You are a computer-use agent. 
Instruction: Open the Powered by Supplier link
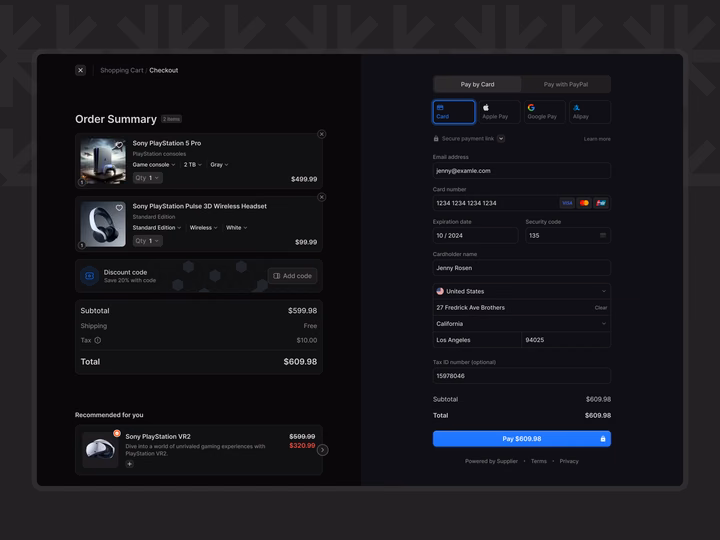[x=491, y=461]
